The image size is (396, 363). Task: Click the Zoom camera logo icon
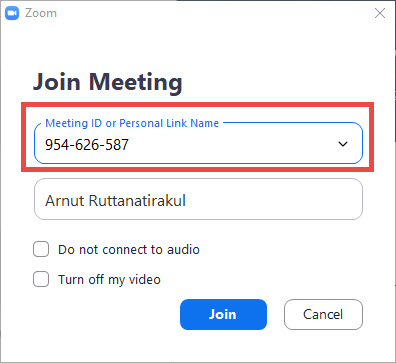(12, 13)
